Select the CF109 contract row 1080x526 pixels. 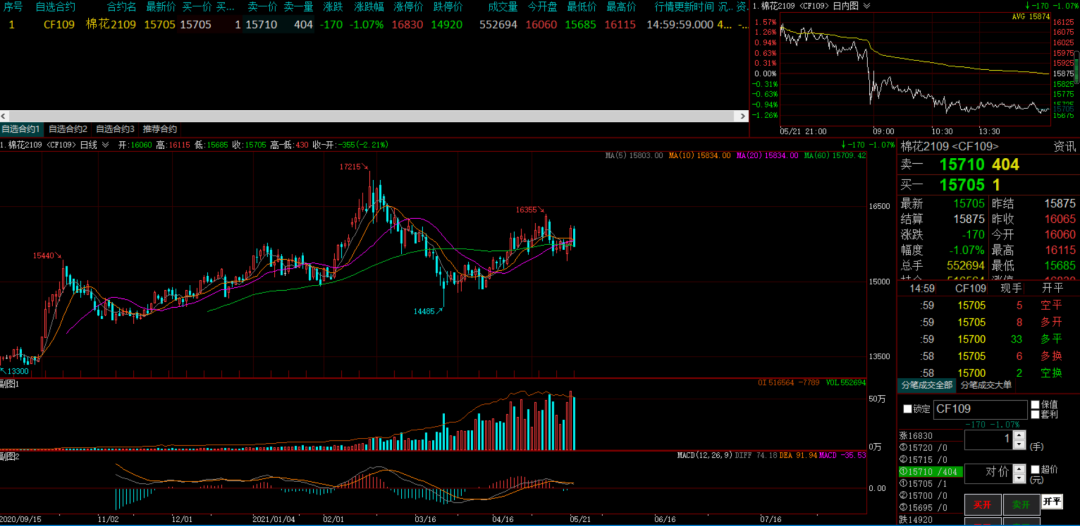click(374, 25)
